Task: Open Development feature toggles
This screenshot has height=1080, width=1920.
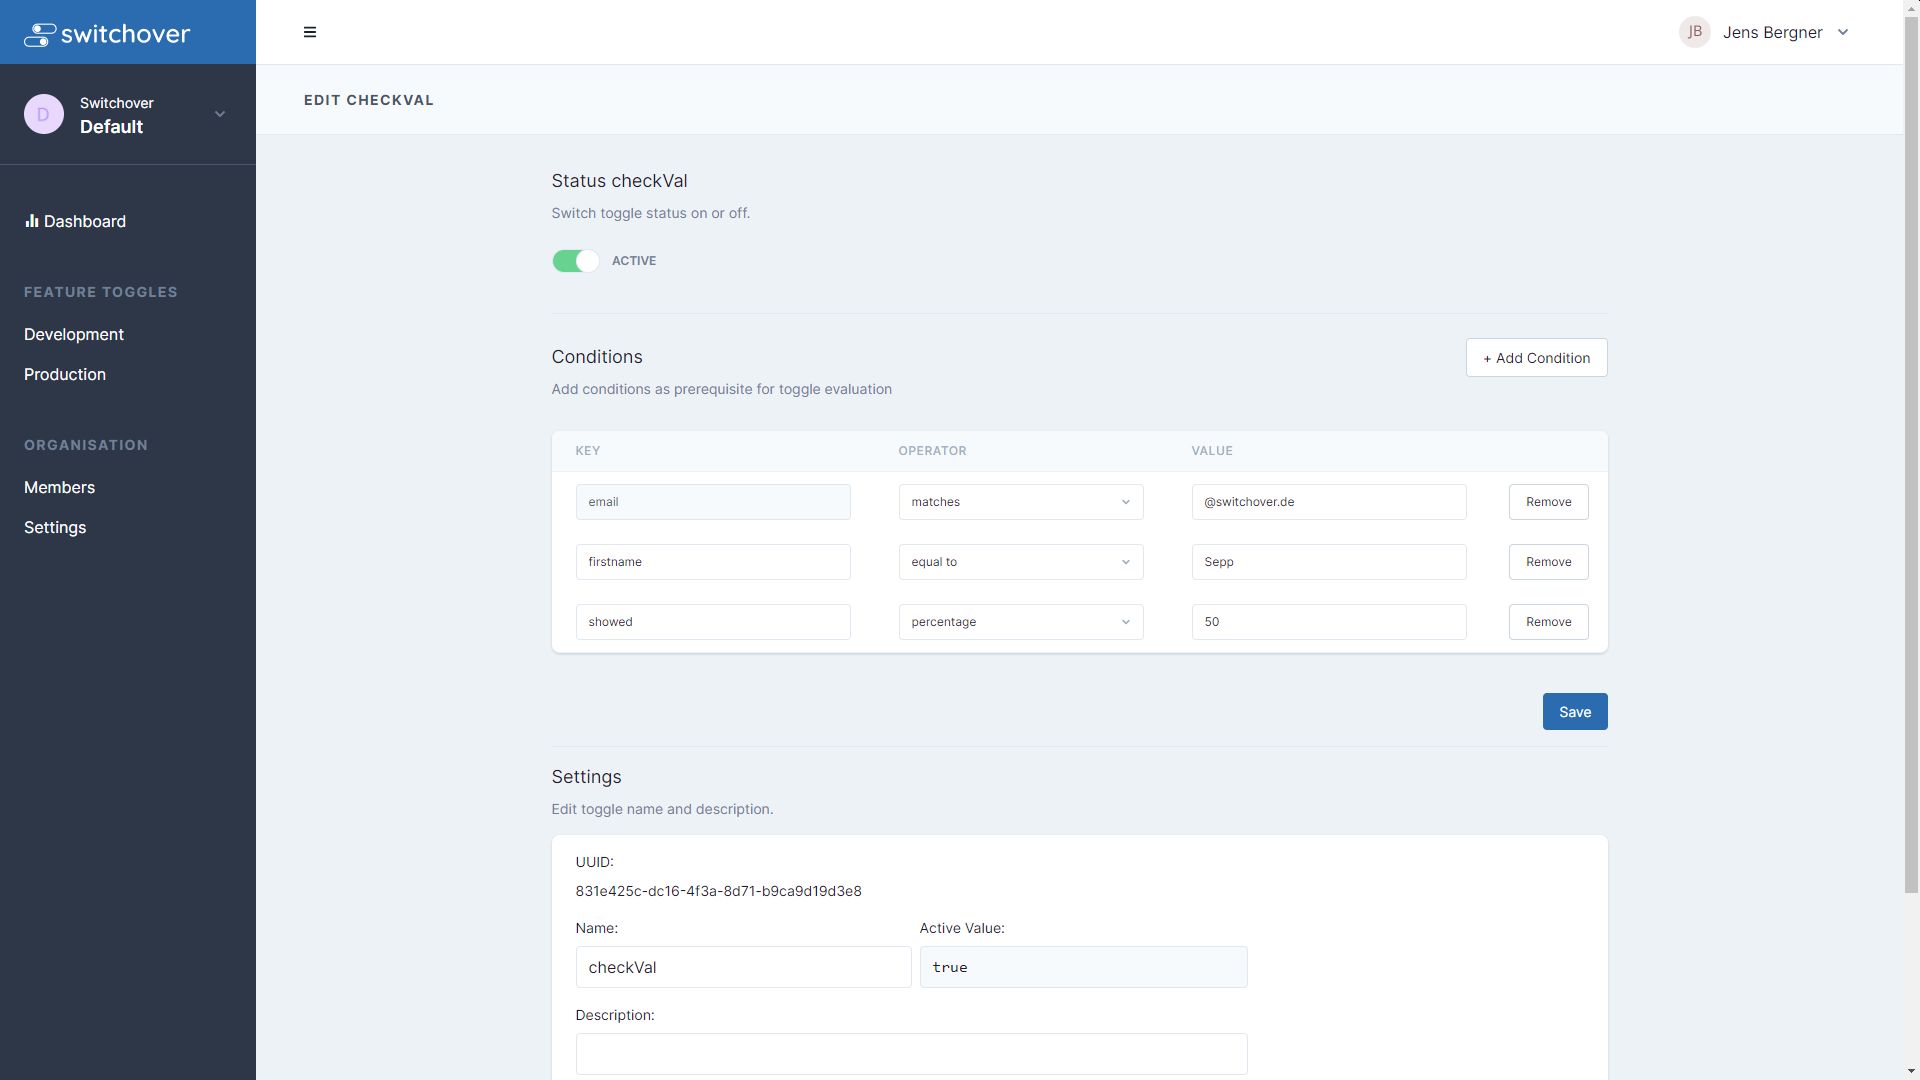Action: pyautogui.click(x=74, y=334)
